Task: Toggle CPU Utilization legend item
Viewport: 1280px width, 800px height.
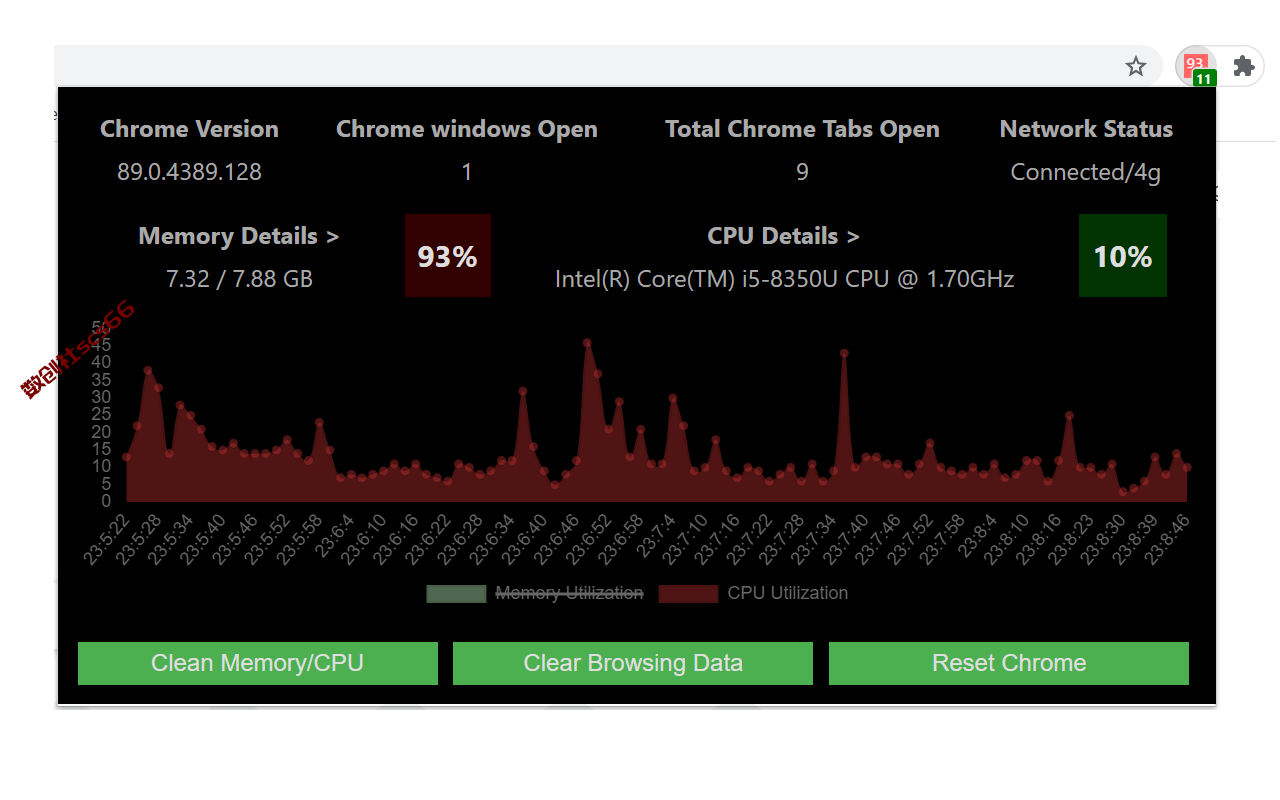Action: point(753,593)
